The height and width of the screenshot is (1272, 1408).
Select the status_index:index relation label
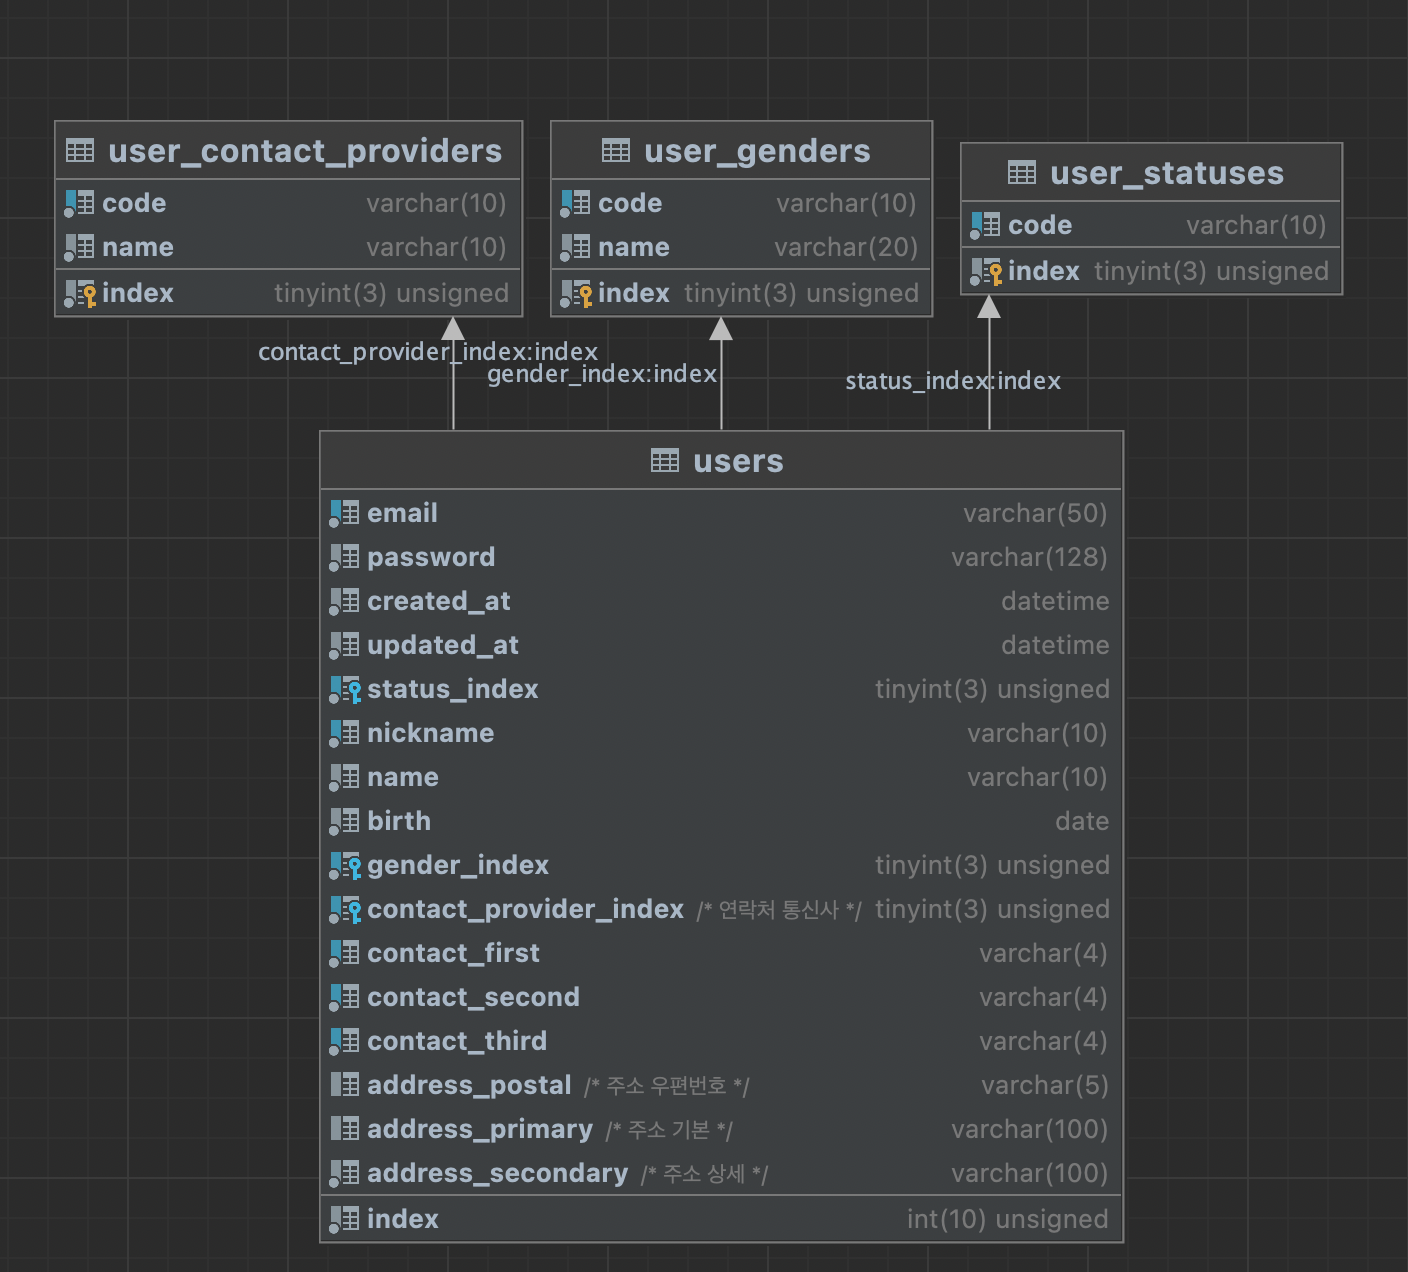953,381
